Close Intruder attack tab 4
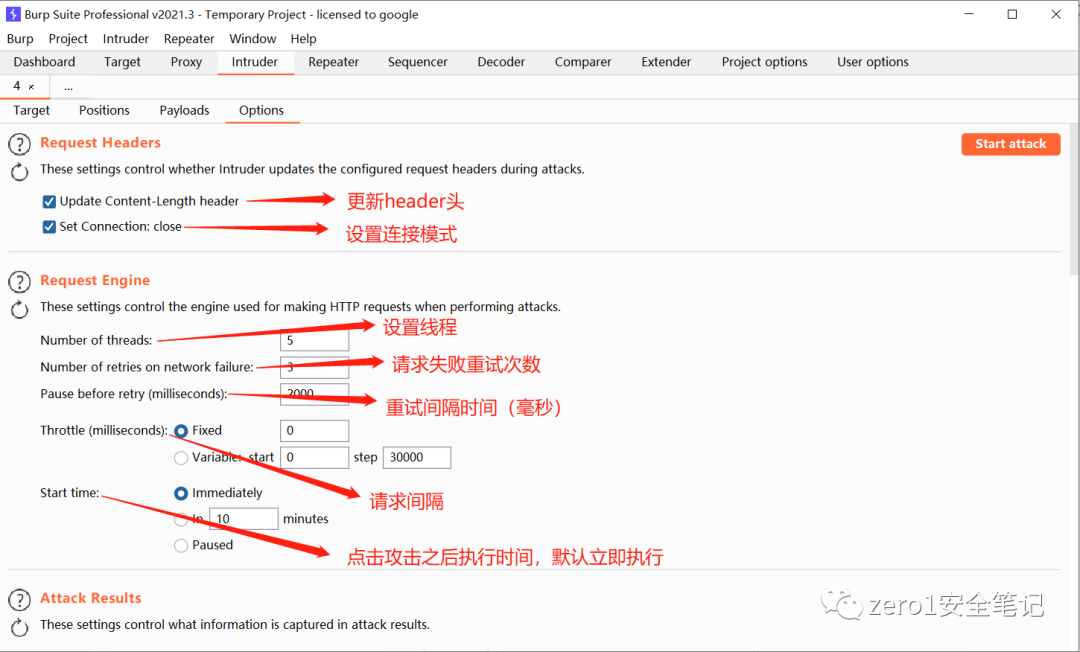 (31, 87)
